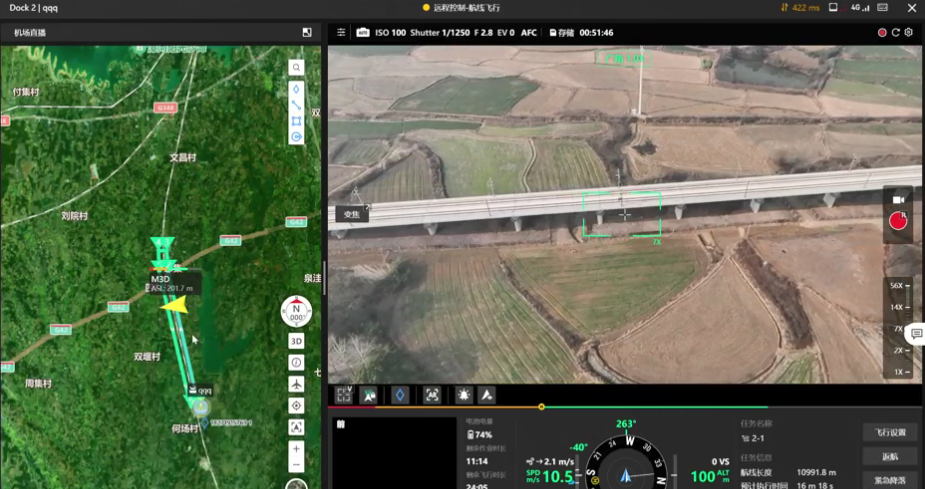
Task: Reset map orientation with north compass
Action: [296, 310]
